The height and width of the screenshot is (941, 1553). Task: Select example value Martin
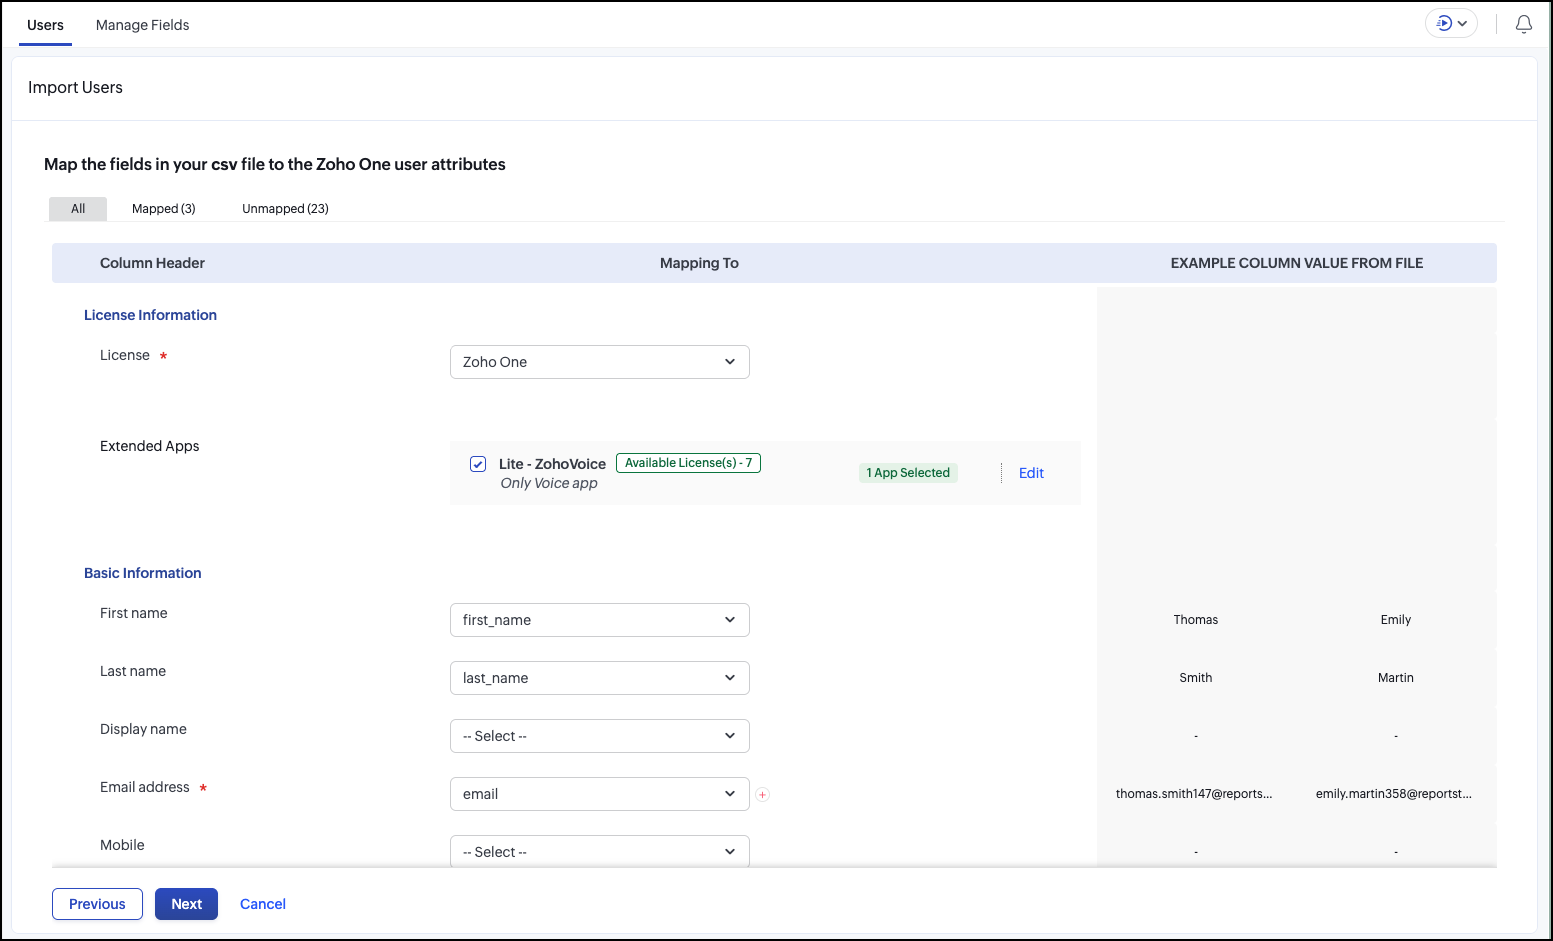1396,678
